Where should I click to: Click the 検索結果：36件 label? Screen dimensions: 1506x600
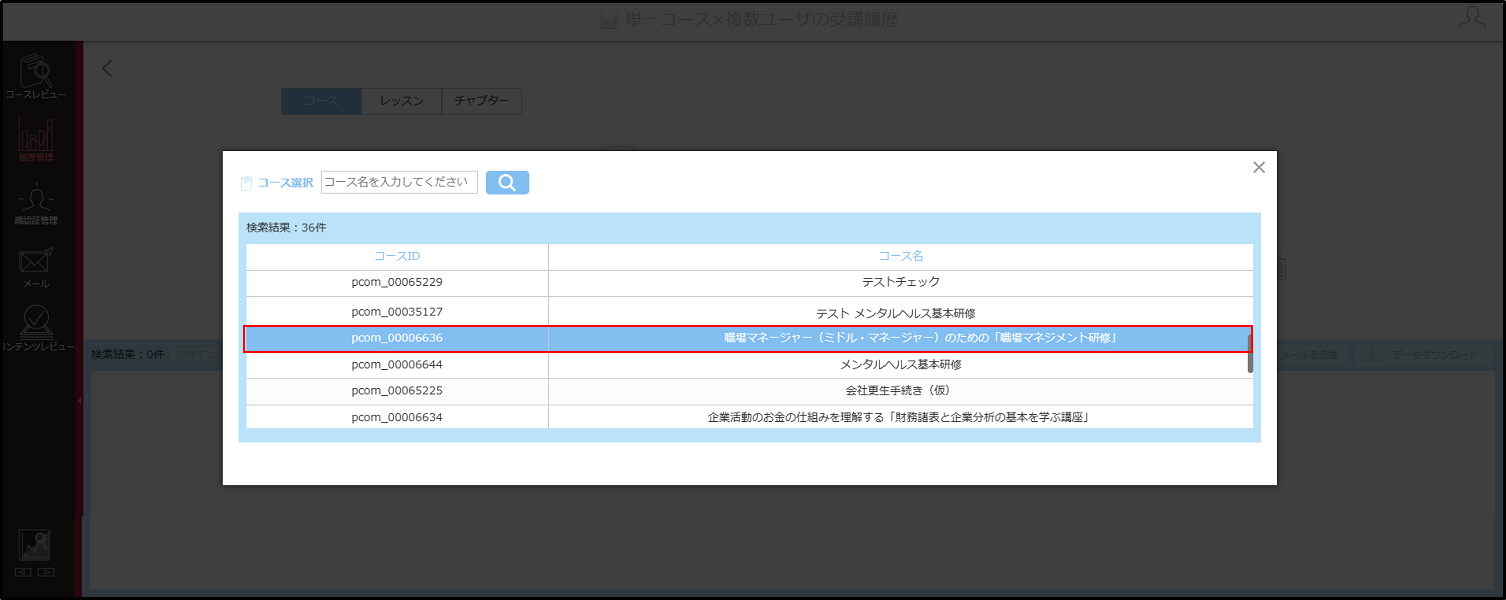286,228
